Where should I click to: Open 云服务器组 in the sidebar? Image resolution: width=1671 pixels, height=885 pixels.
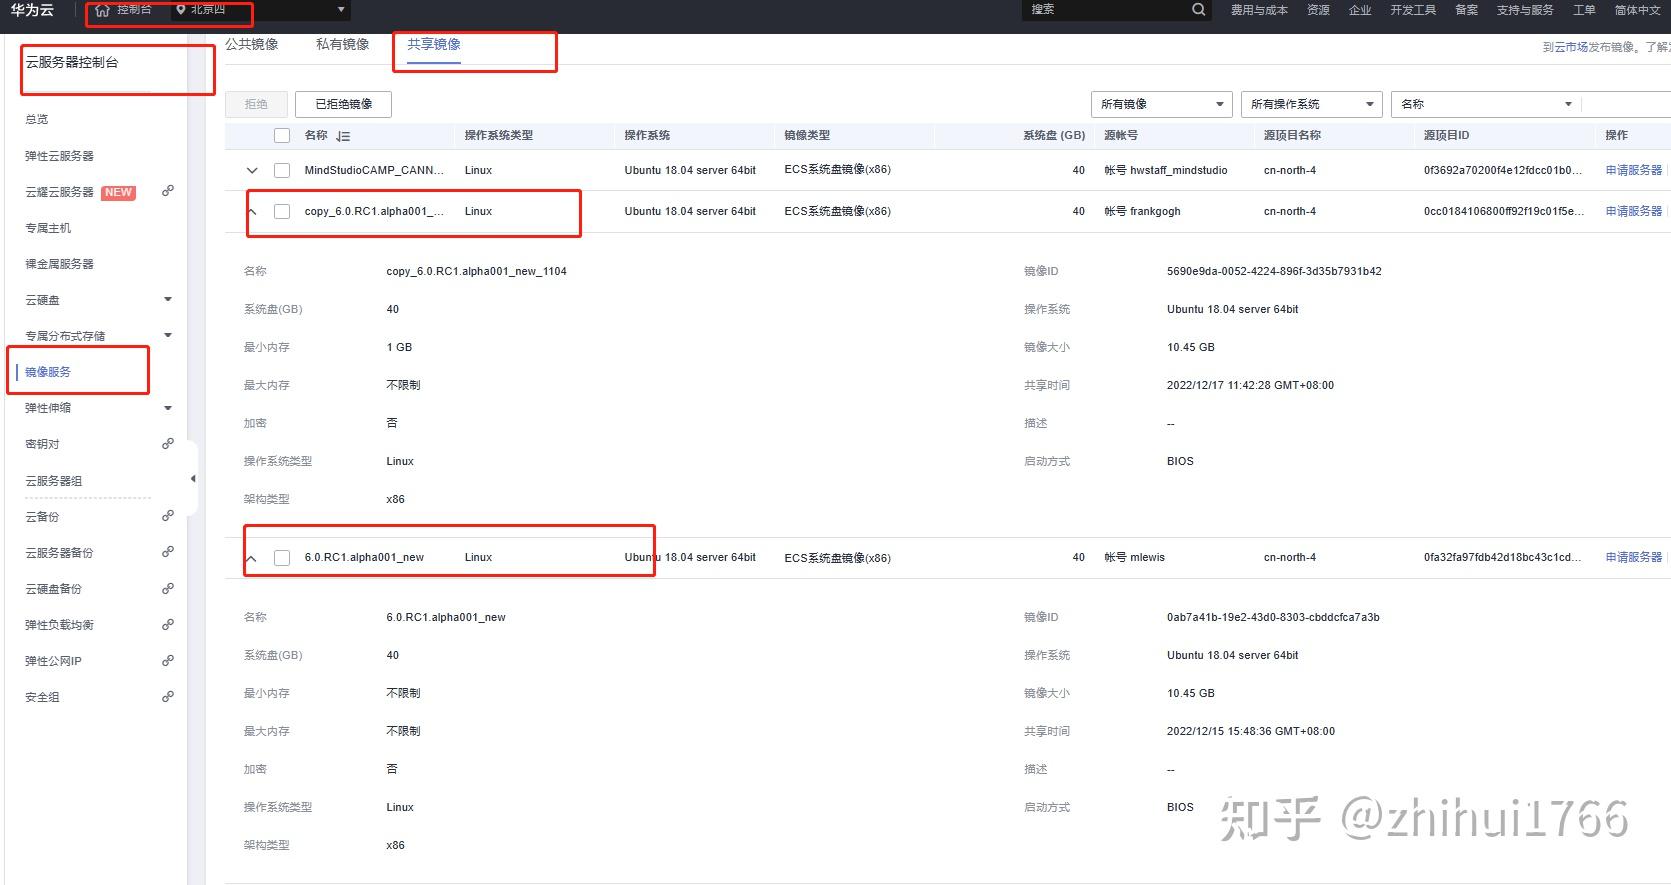[x=53, y=481]
